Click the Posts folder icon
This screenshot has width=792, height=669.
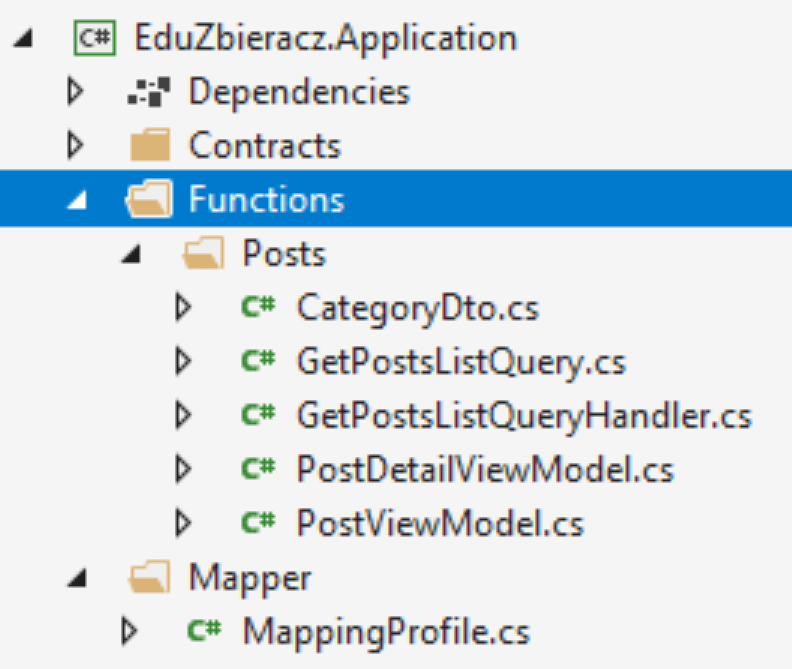203,253
